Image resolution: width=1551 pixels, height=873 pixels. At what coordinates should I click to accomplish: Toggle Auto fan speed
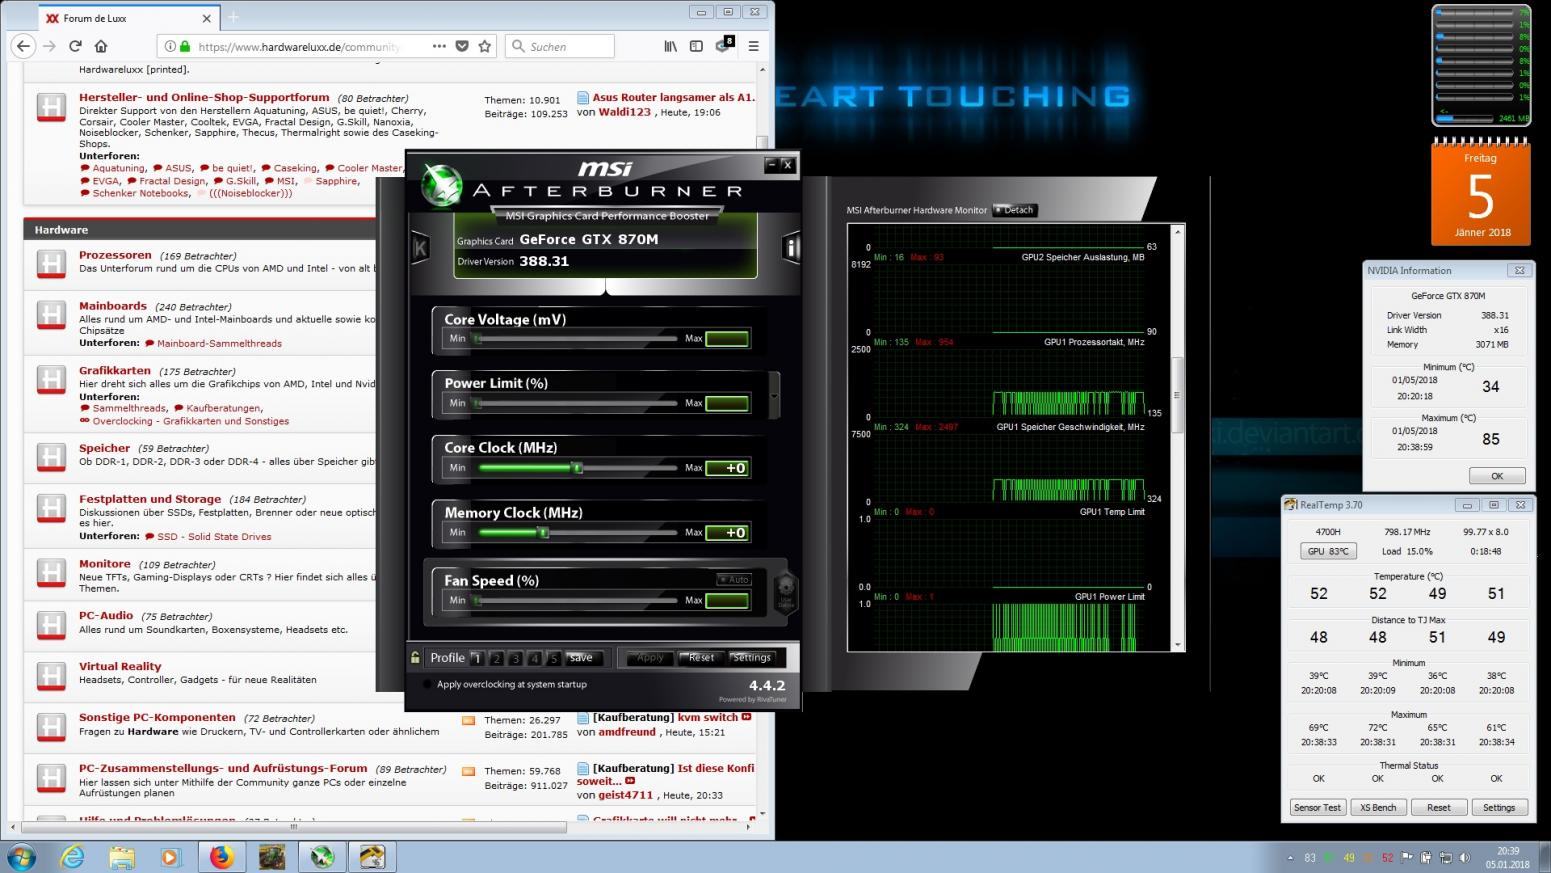pos(733,580)
